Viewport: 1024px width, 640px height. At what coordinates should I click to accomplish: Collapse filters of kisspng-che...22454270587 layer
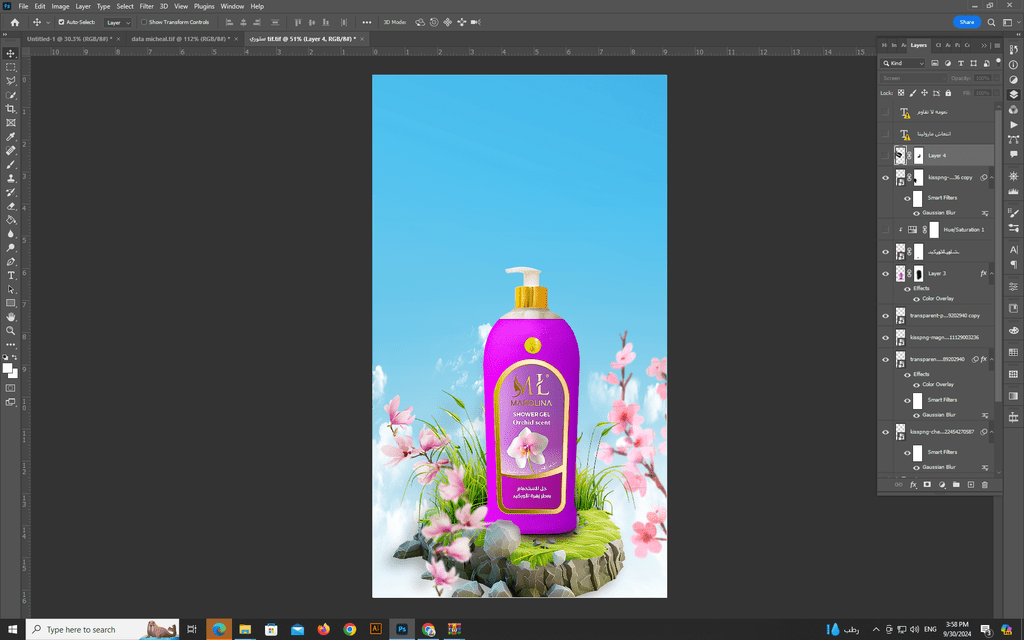(x=991, y=432)
